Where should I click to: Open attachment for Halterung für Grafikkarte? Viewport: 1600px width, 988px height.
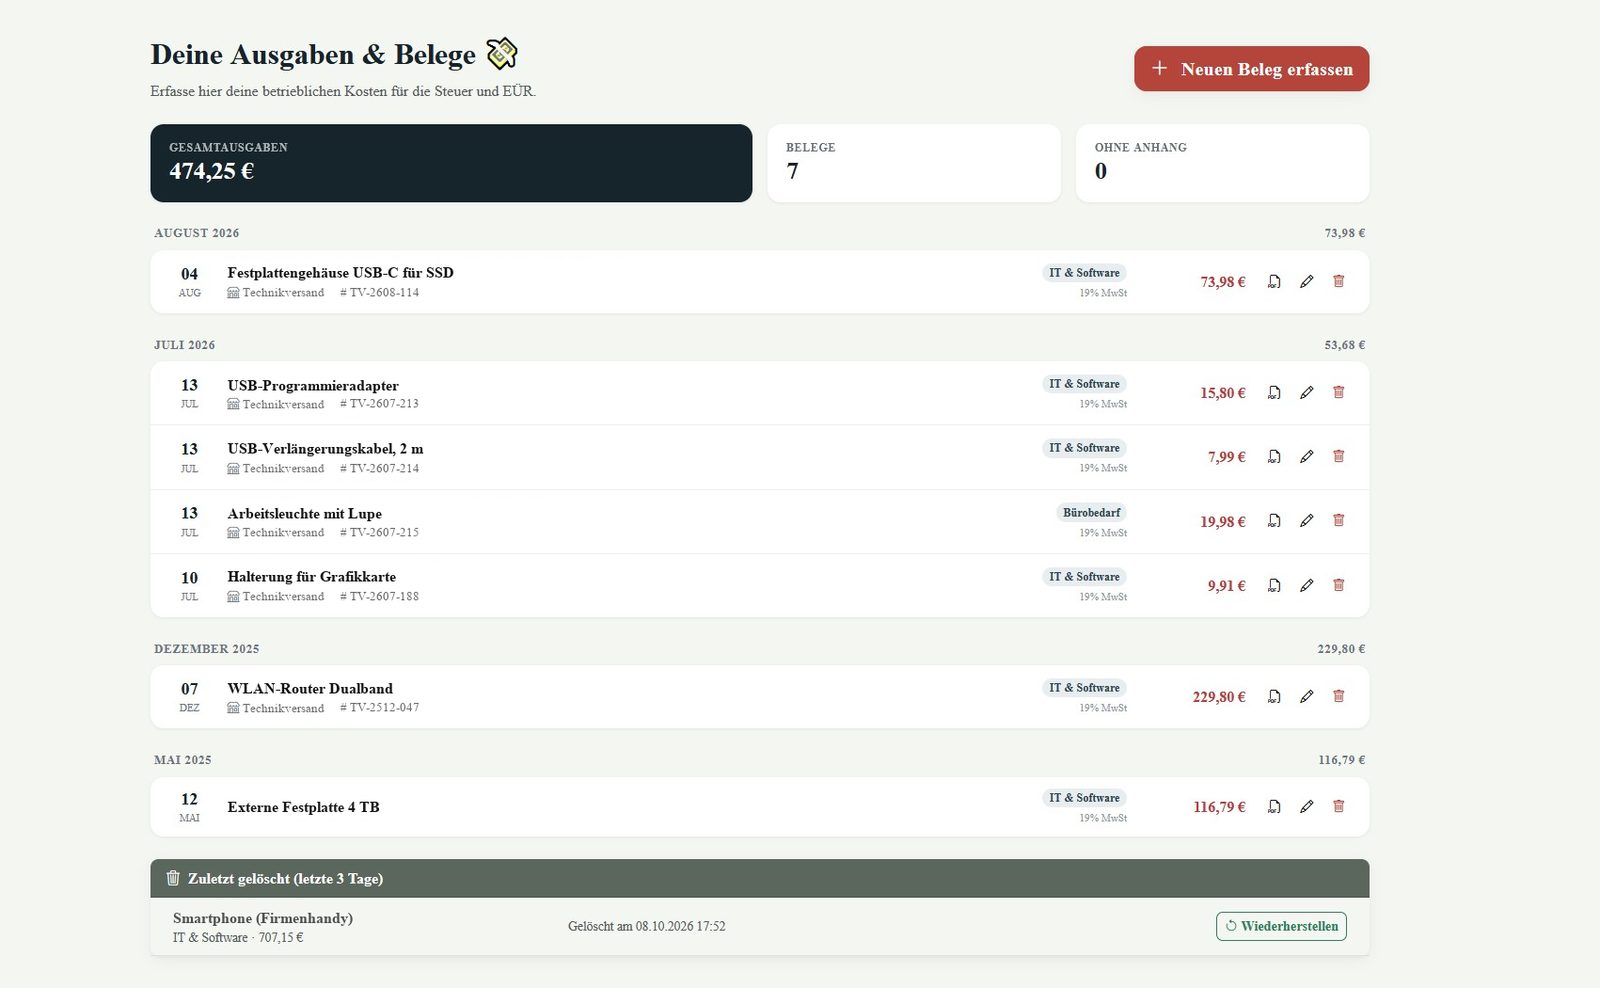pyautogui.click(x=1274, y=586)
